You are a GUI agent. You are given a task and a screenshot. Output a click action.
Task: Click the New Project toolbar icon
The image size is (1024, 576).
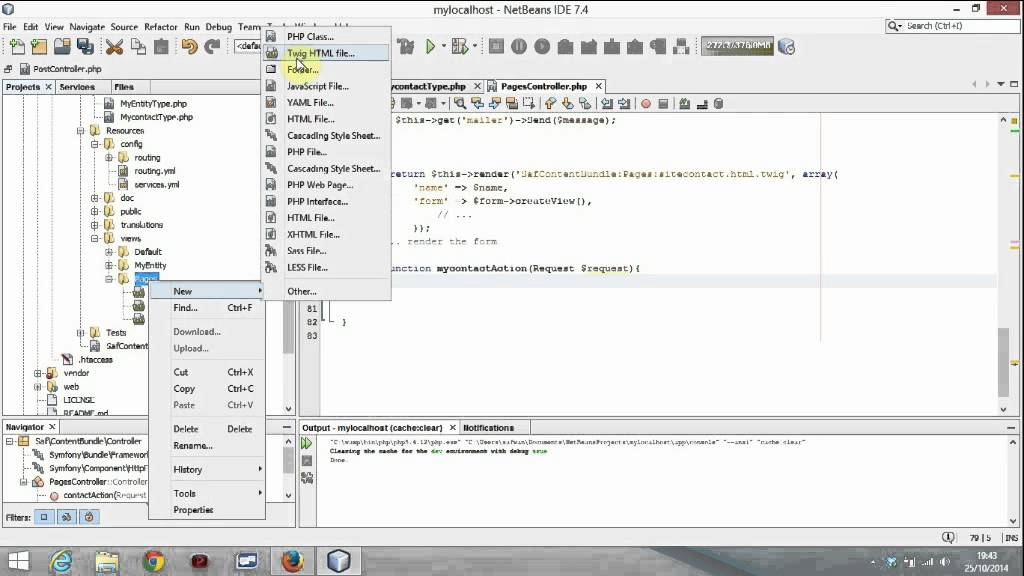tap(39, 46)
